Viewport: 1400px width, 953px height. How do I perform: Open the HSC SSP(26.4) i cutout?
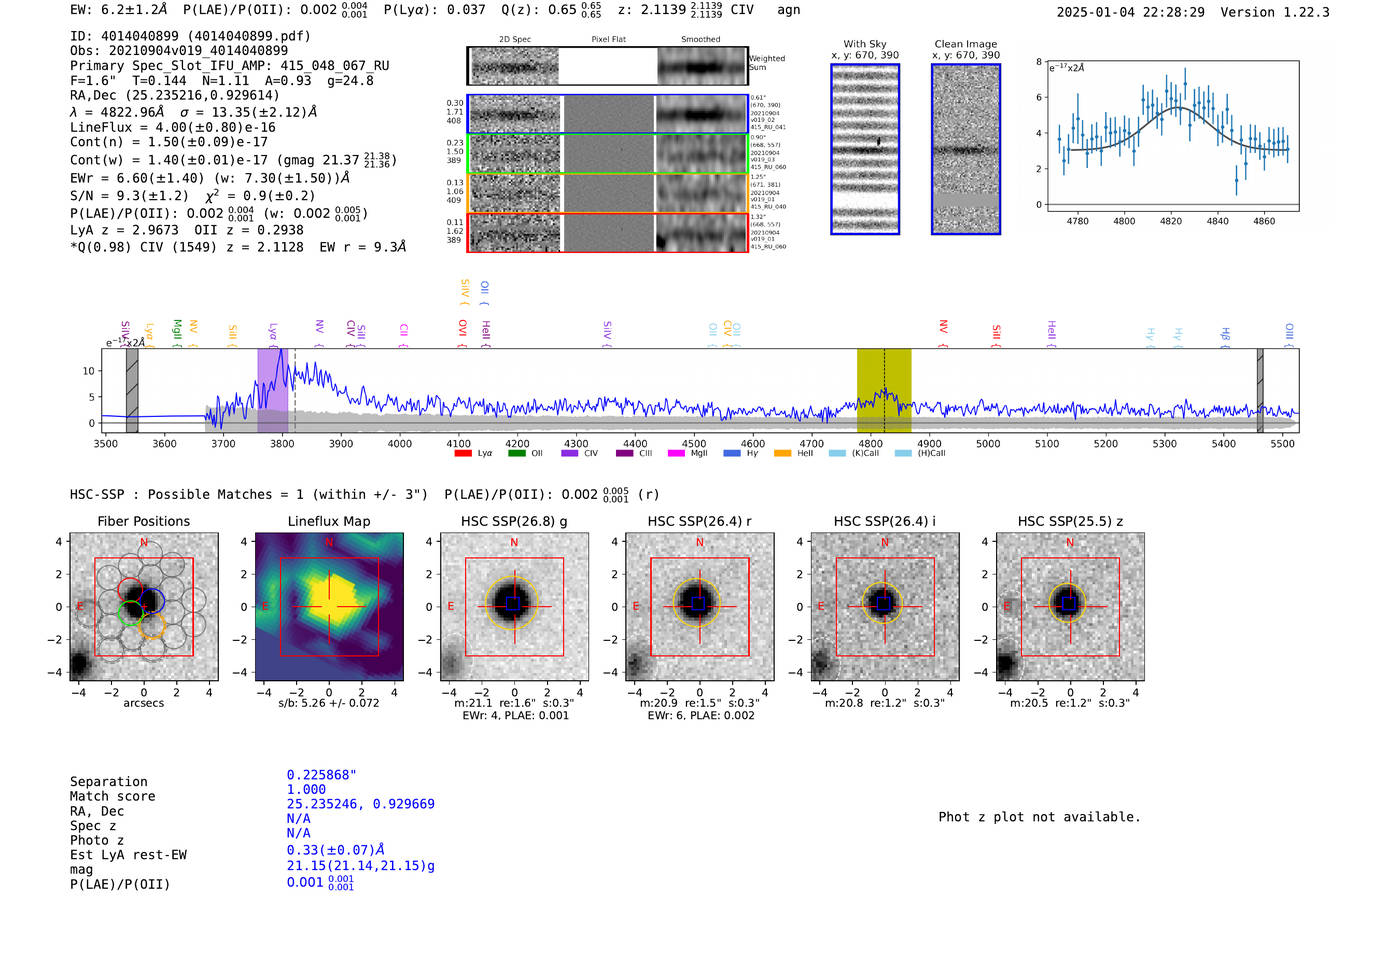pos(885,607)
